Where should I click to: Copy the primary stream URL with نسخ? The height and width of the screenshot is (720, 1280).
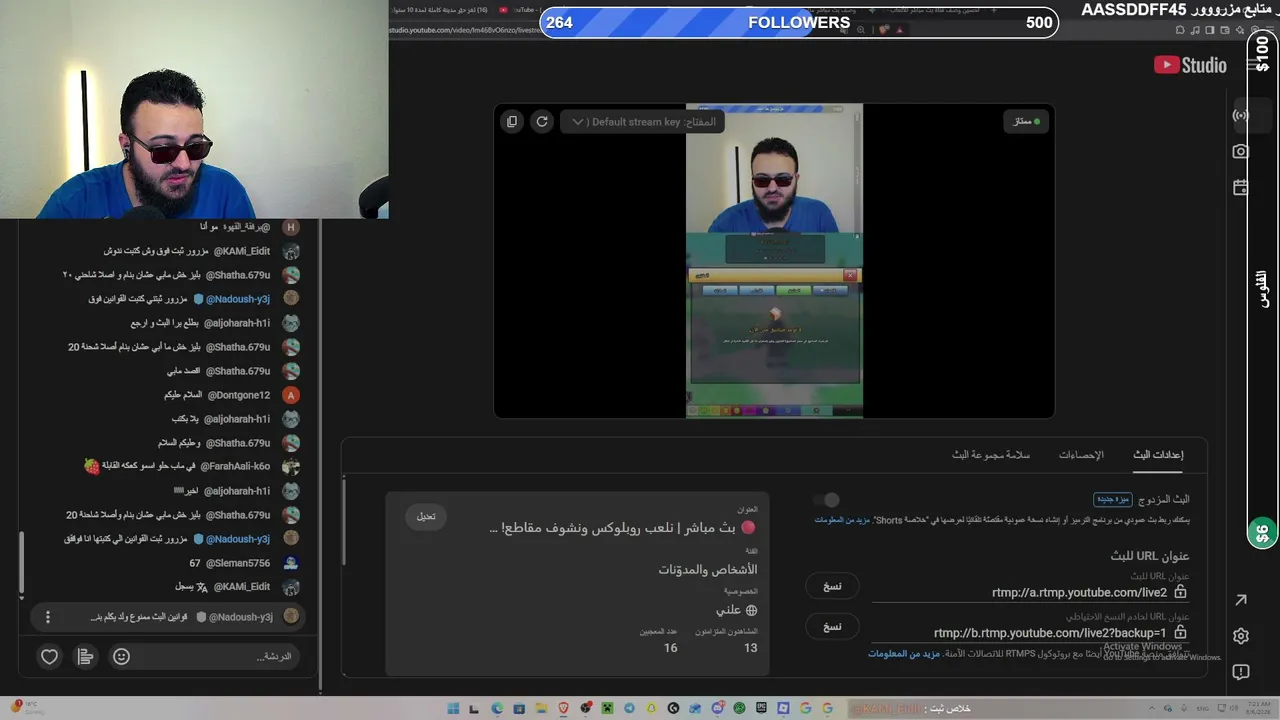(x=832, y=586)
